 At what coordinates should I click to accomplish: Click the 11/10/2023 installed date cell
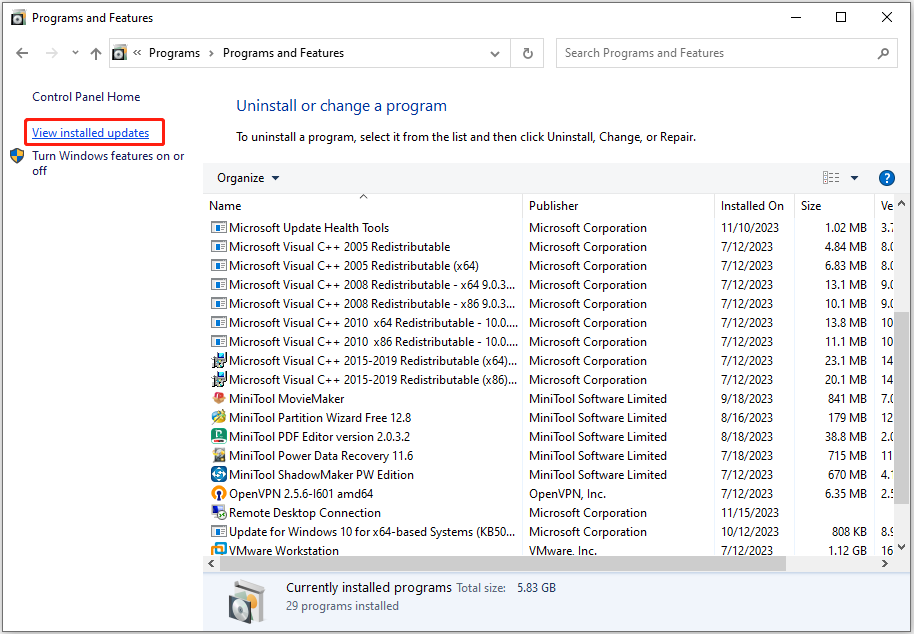pyautogui.click(x=750, y=228)
